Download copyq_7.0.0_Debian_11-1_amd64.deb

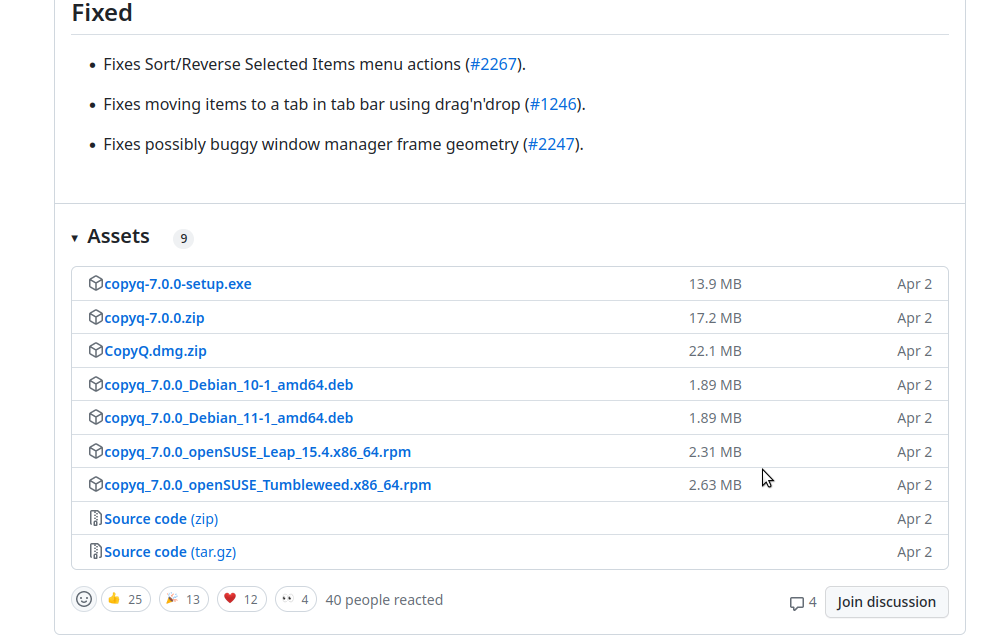coord(228,418)
